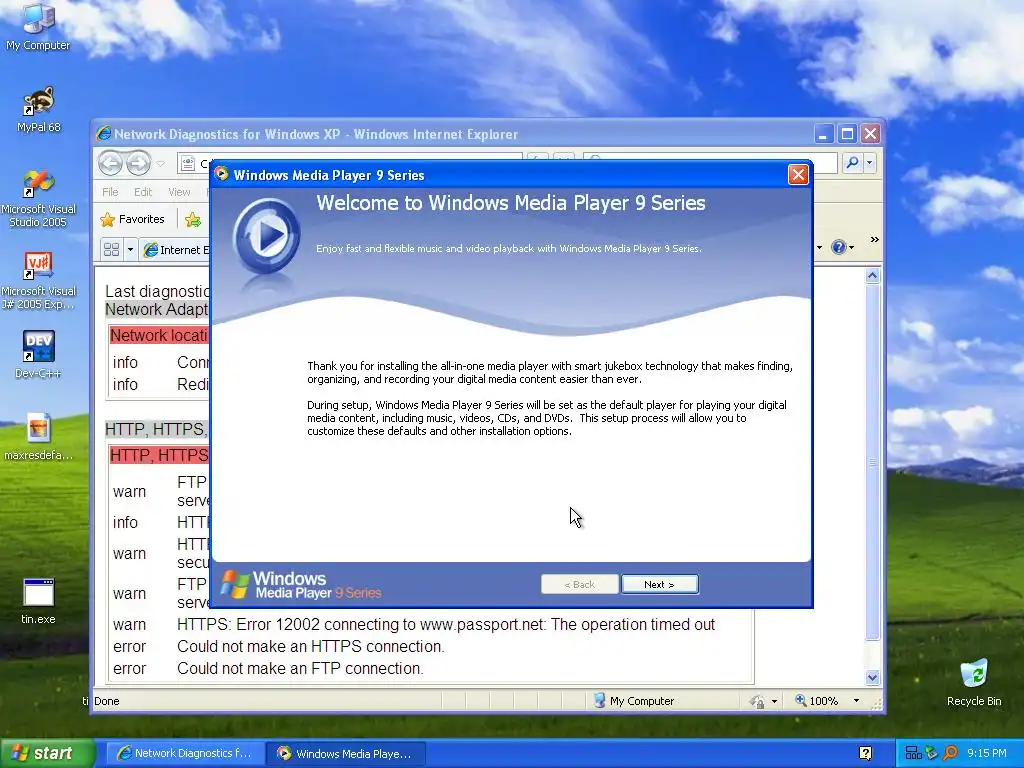Click the 100% zoom level button
Viewport: 1024px width, 768px height.
coord(816,701)
